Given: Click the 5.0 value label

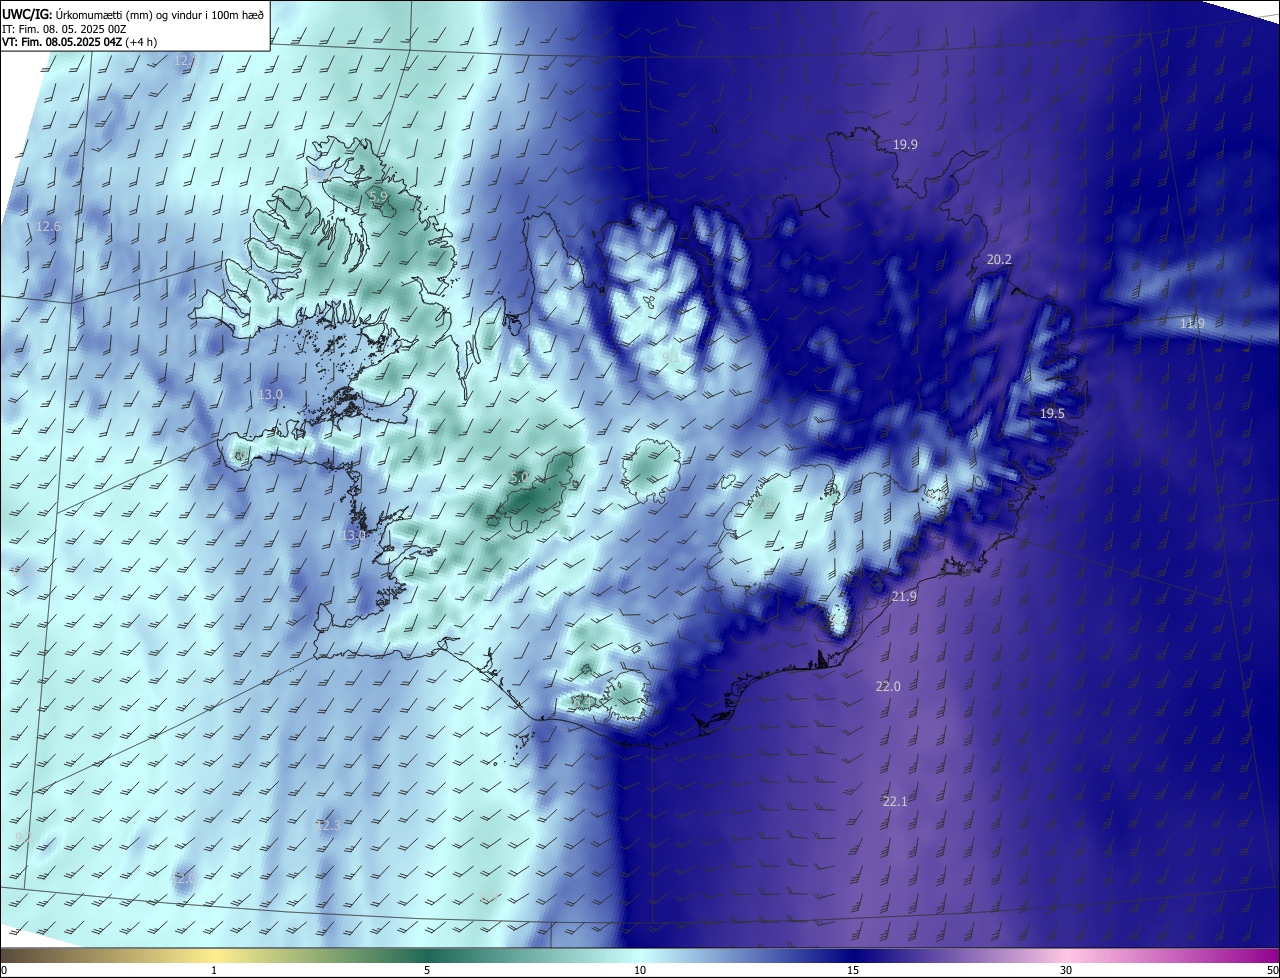Looking at the screenshot, I should (519, 478).
